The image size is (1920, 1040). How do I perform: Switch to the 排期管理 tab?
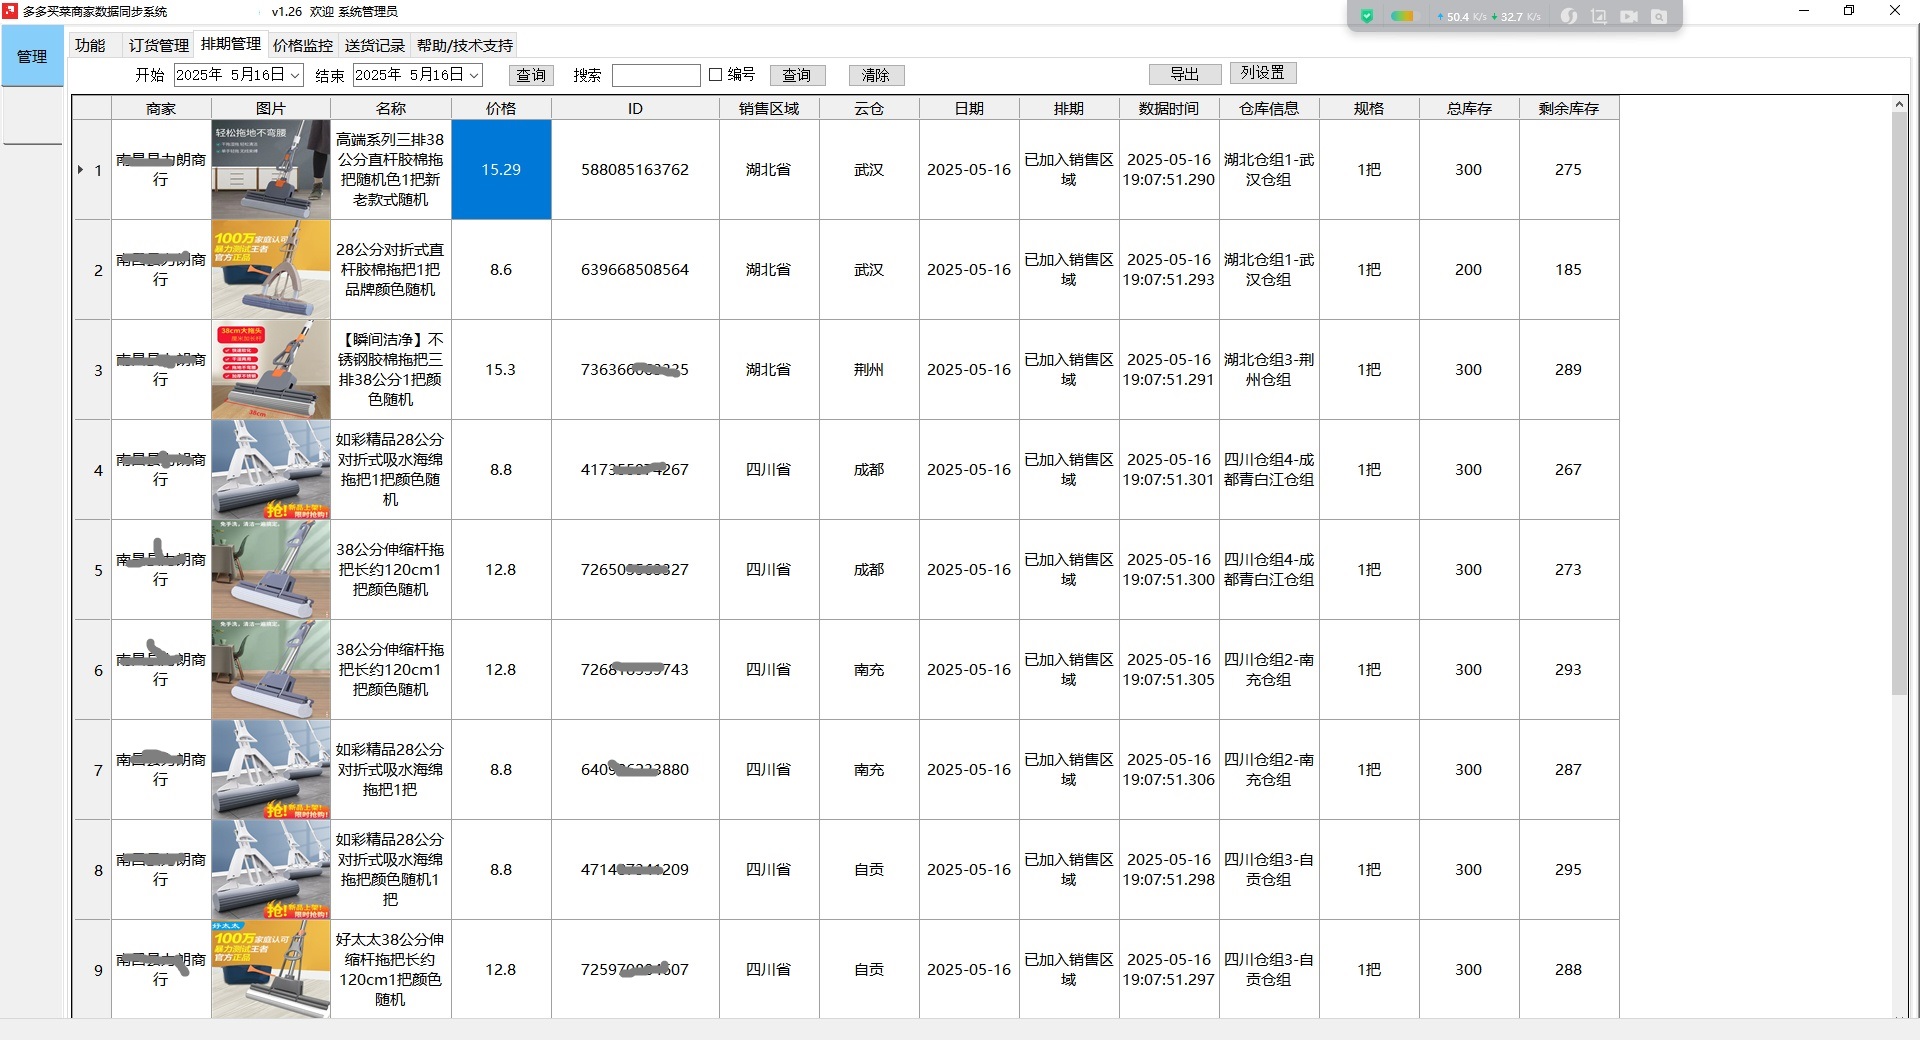[231, 44]
